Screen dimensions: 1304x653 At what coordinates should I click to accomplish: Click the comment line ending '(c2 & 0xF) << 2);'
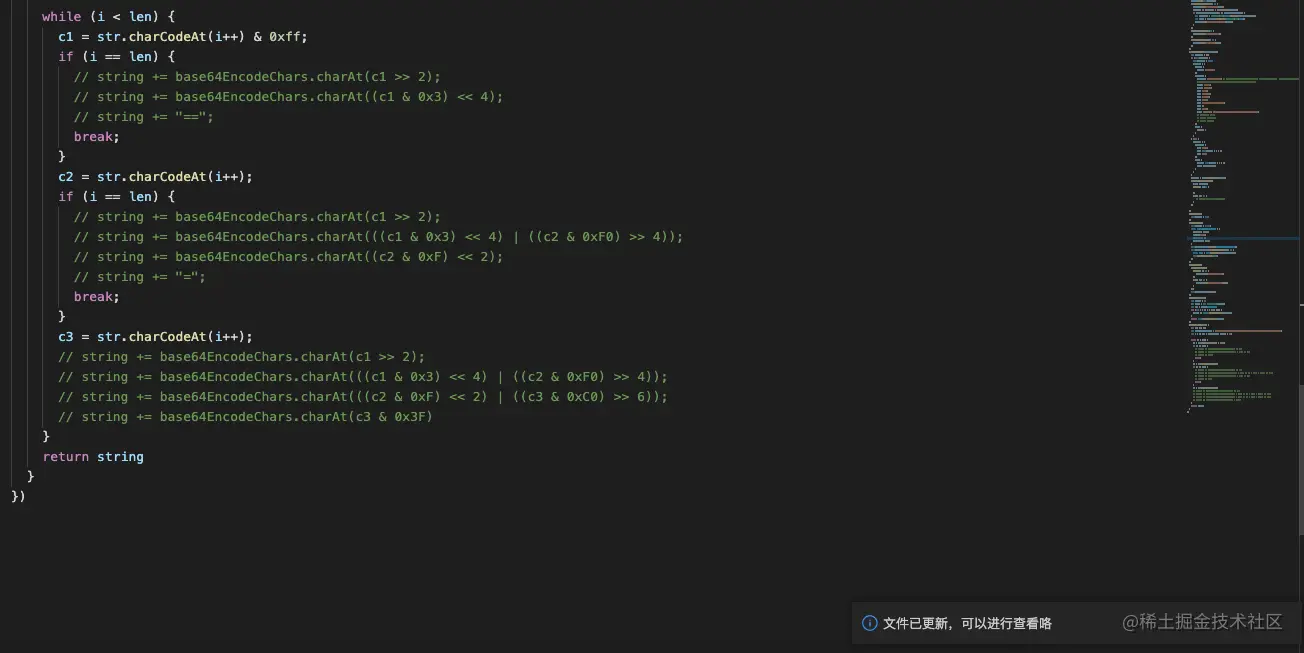288,257
